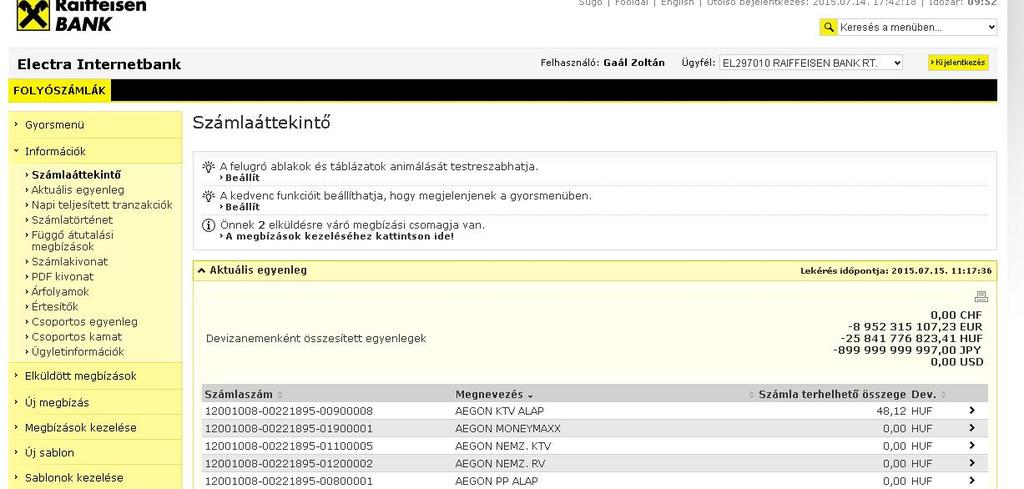This screenshot has height=489, width=1024.
Task: Open the Keresés a menüben dropdown
Action: point(917,27)
